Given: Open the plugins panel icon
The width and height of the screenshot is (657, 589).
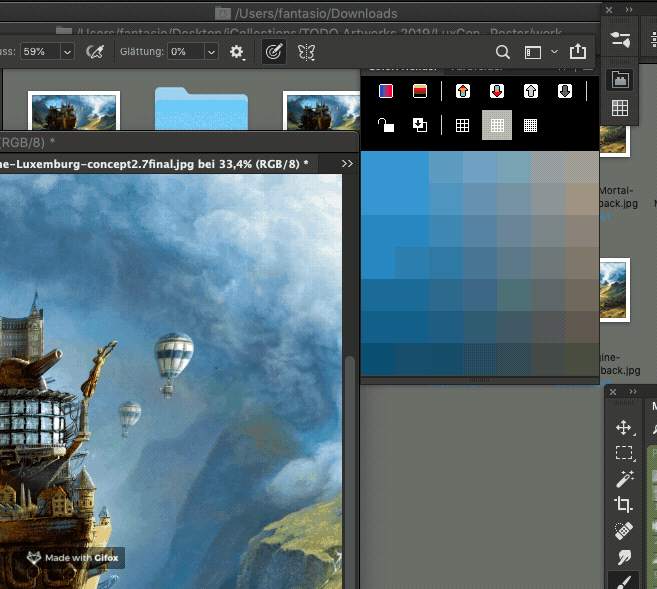Looking at the screenshot, I should (x=620, y=80).
